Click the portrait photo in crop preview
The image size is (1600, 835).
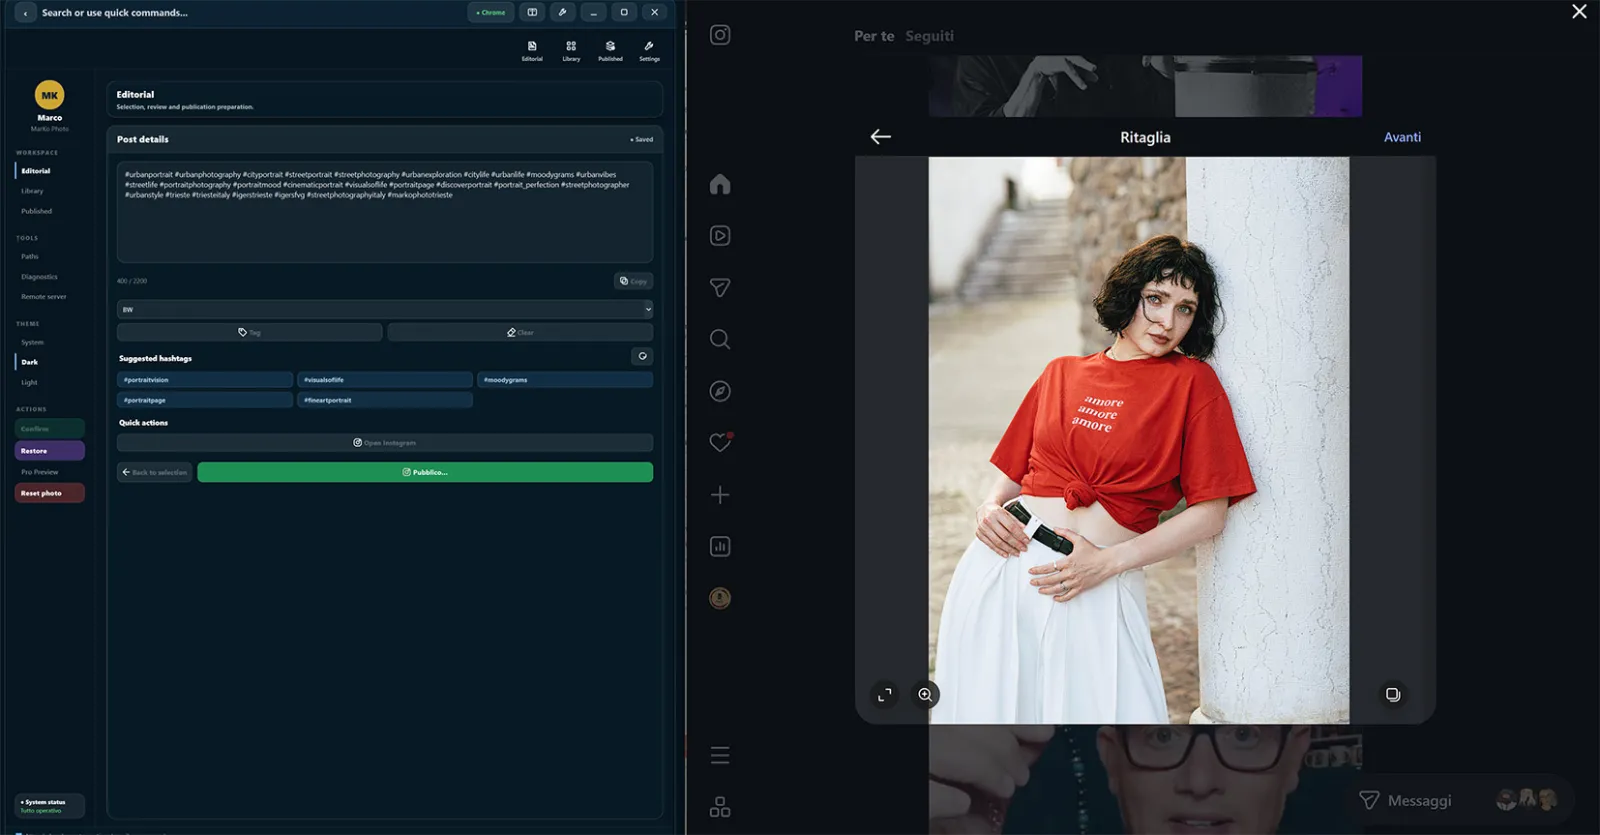[x=1138, y=440]
